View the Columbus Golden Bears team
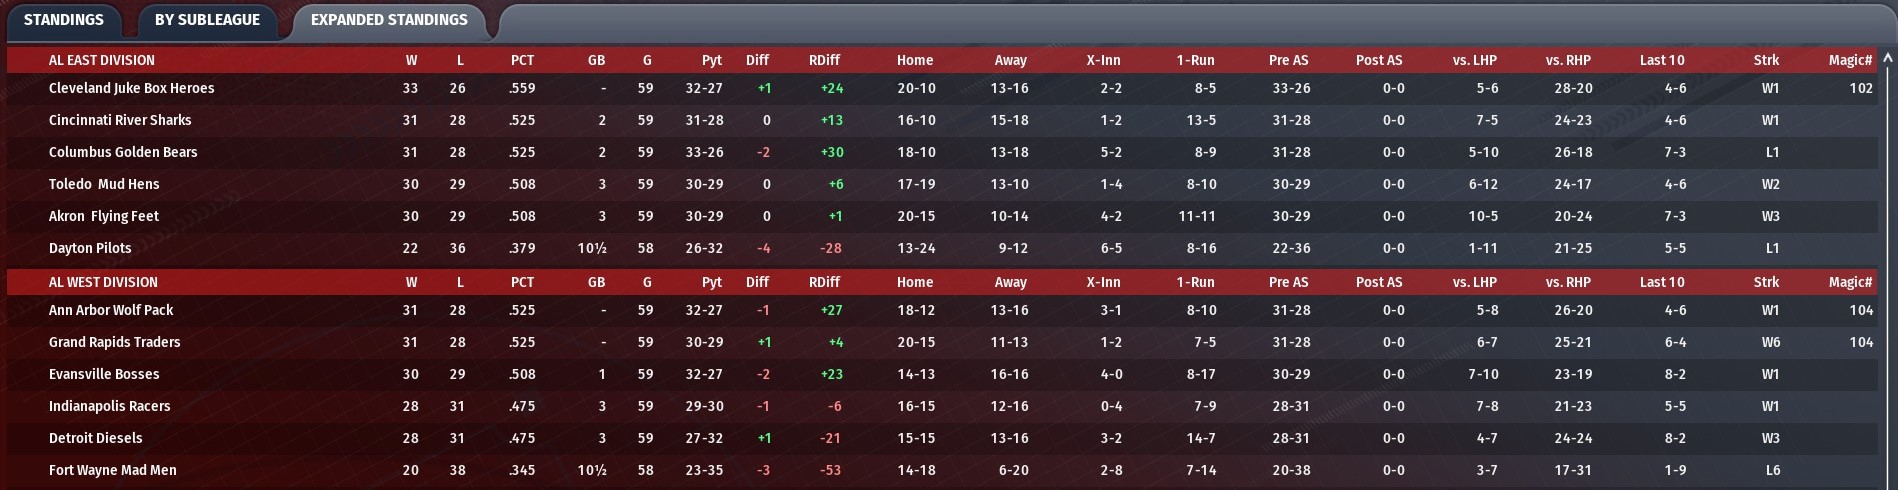The width and height of the screenshot is (1898, 490). point(123,152)
